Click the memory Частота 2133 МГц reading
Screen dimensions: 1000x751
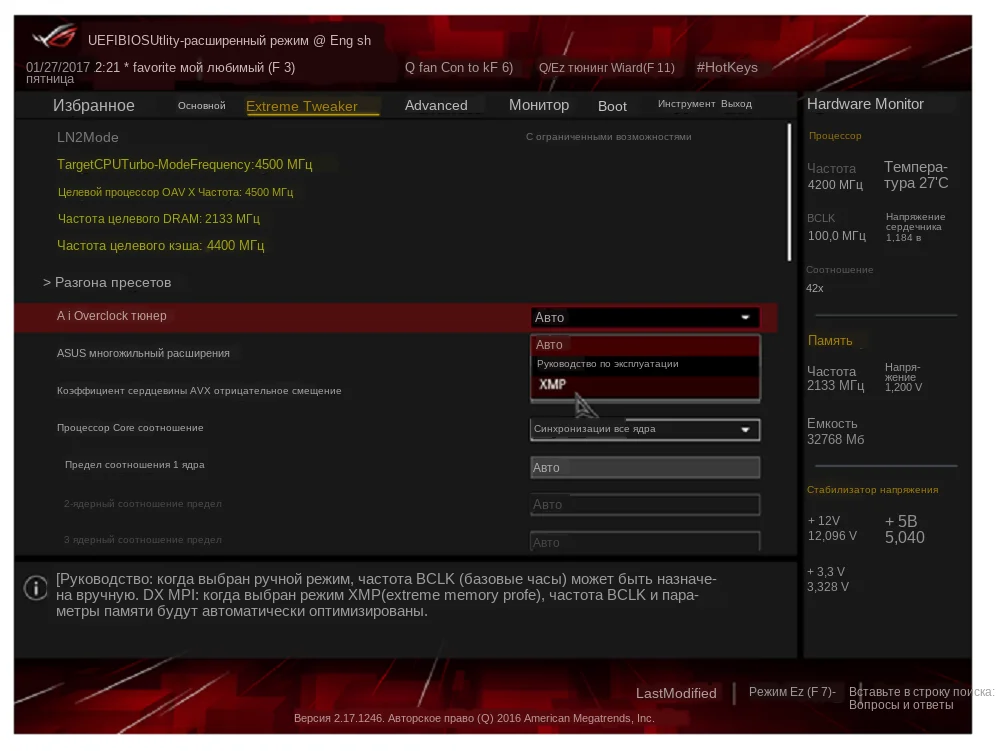pyautogui.click(x=835, y=379)
